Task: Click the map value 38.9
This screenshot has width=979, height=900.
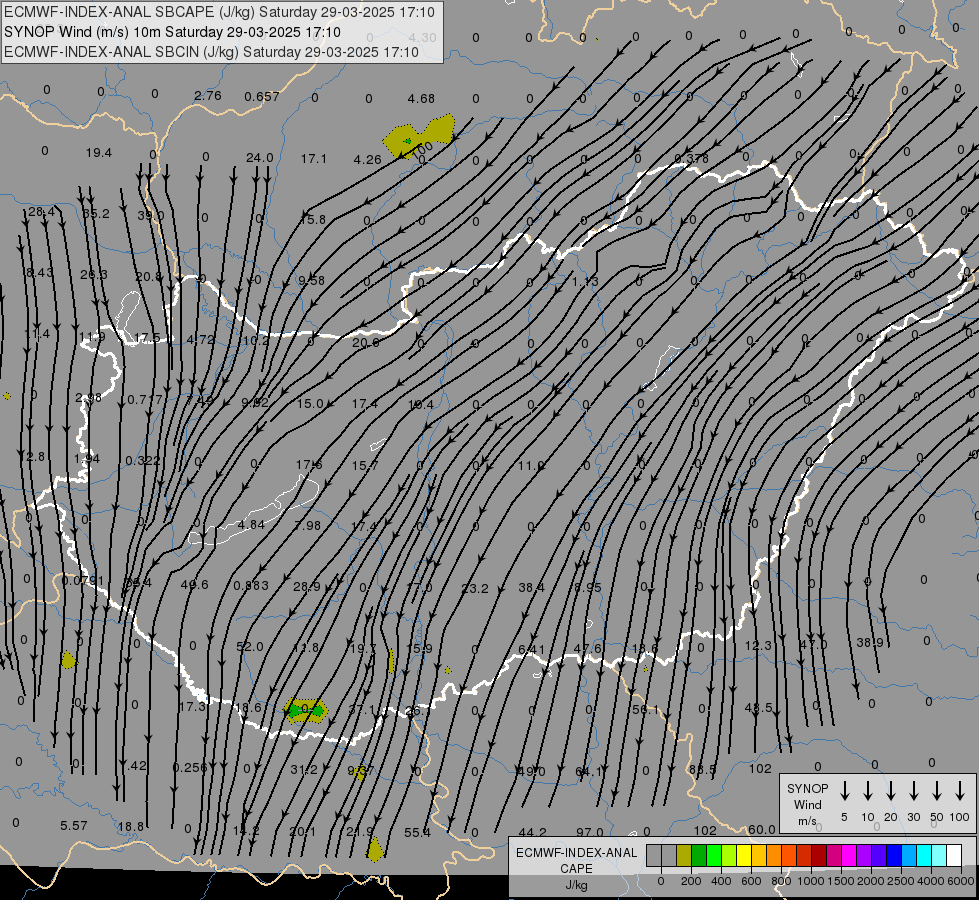Action: [870, 642]
